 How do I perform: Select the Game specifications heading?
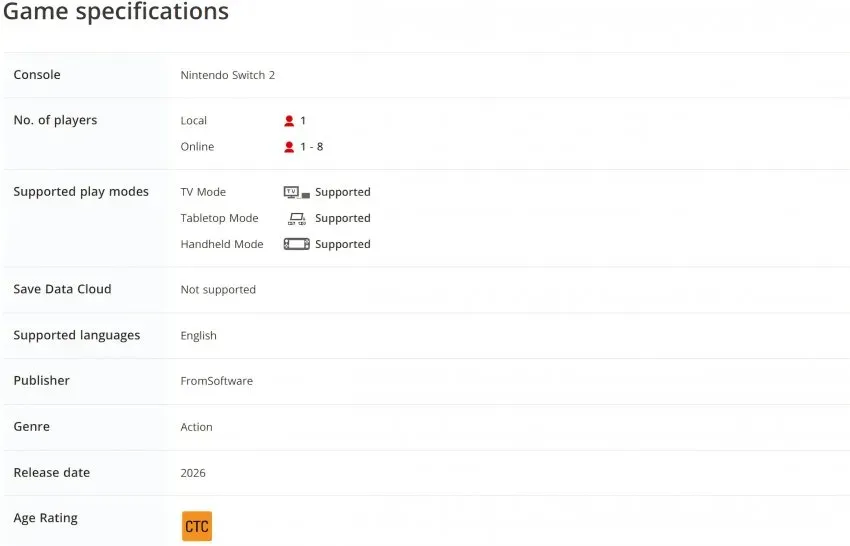tap(115, 11)
